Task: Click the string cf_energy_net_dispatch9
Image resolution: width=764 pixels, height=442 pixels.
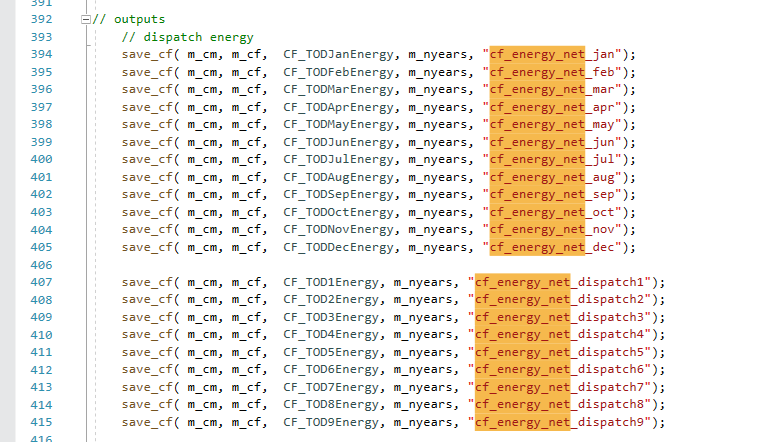Action: pos(559,422)
